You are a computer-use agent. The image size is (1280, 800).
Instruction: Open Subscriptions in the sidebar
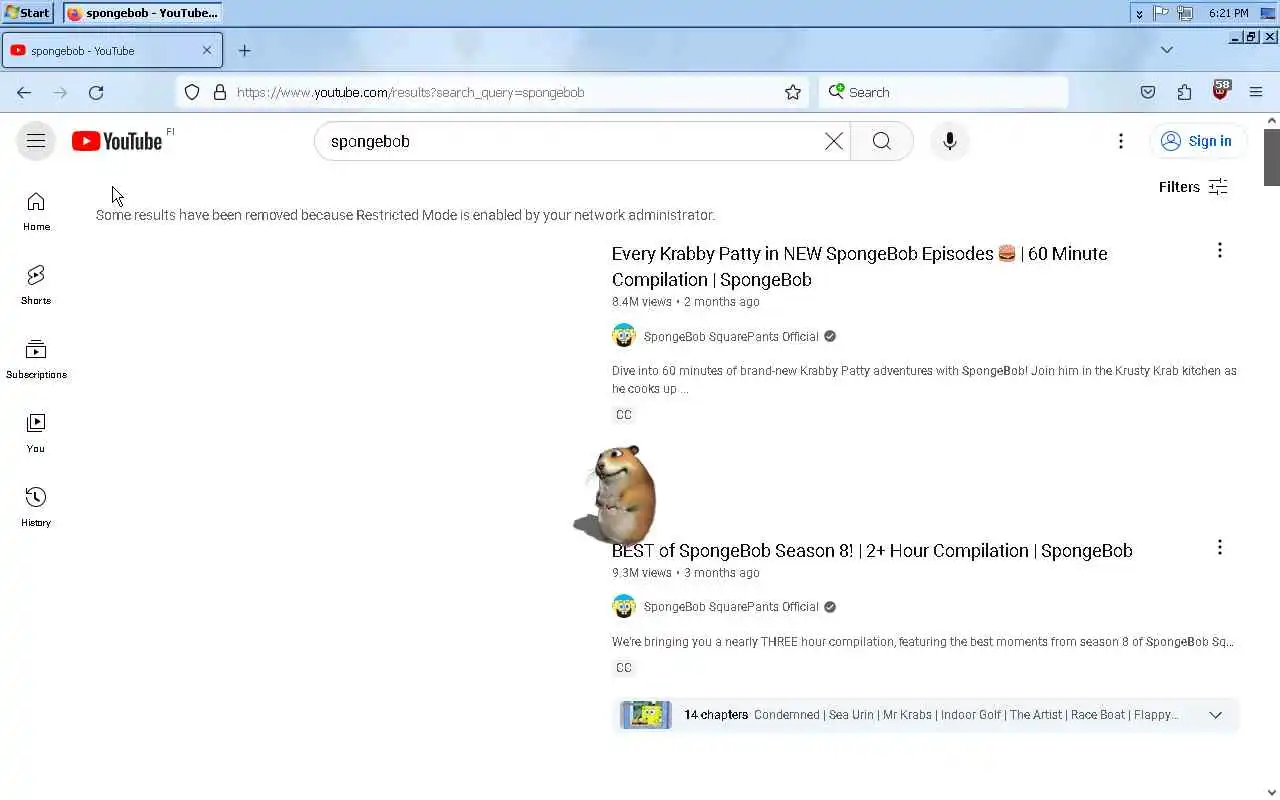point(36,359)
